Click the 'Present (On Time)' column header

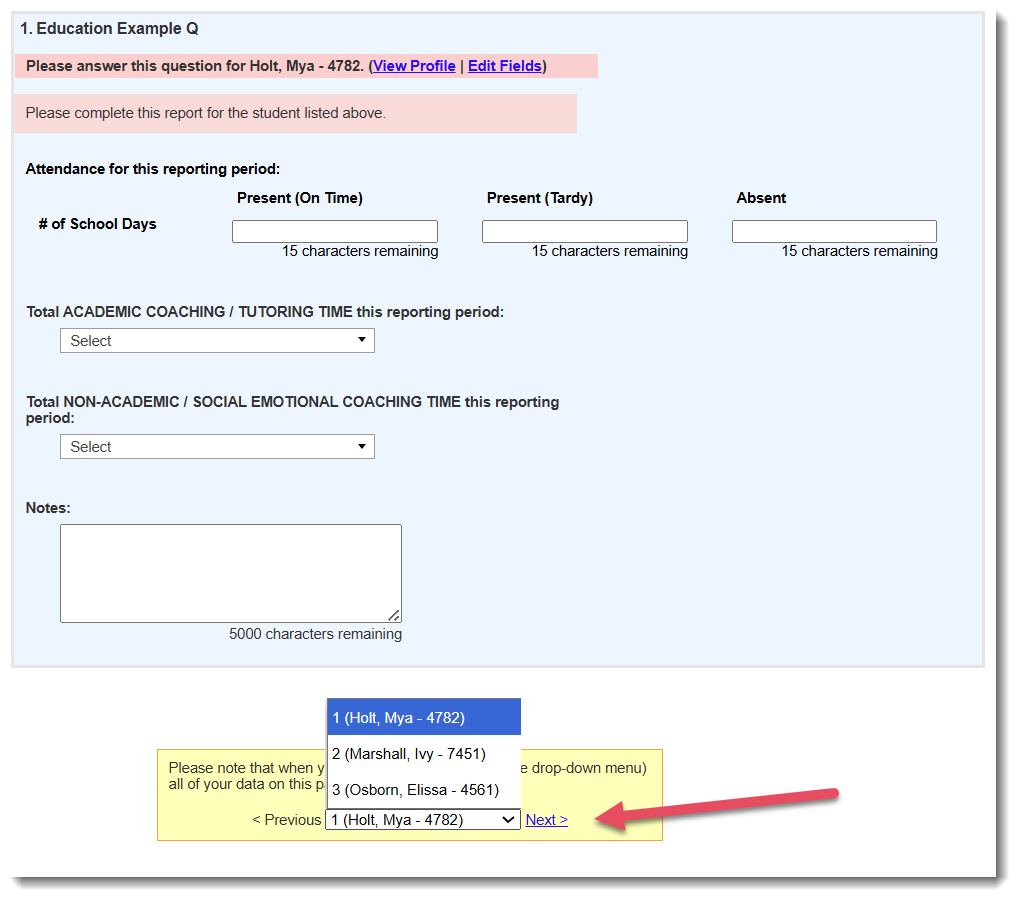click(x=300, y=198)
